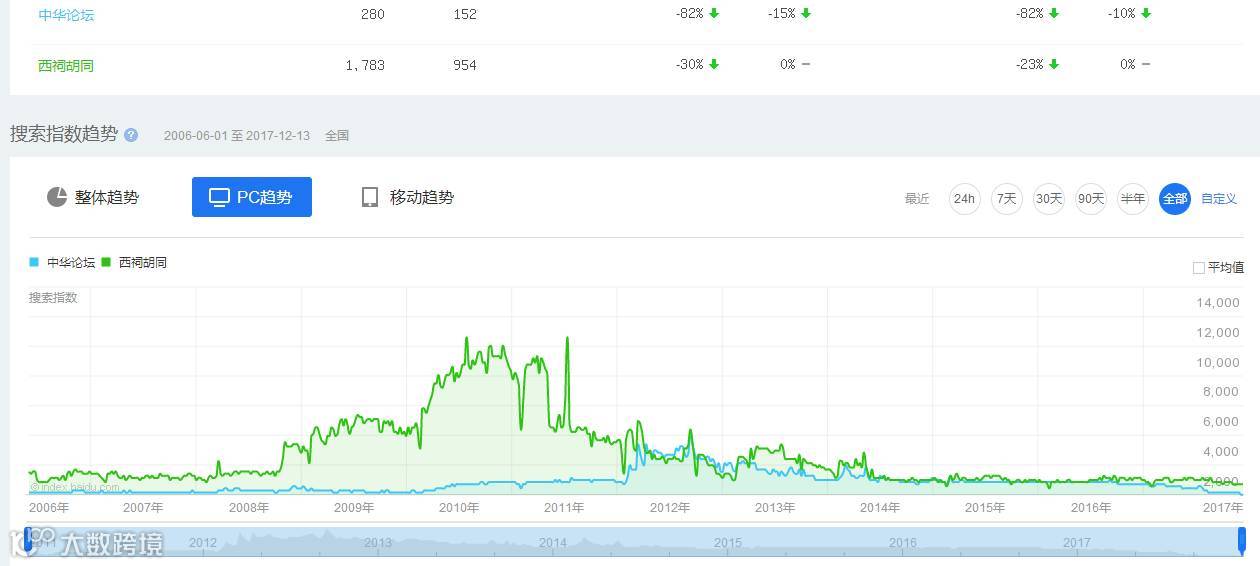Click the down arrow next to -10%
The height and width of the screenshot is (566, 1260).
pos(1146,14)
